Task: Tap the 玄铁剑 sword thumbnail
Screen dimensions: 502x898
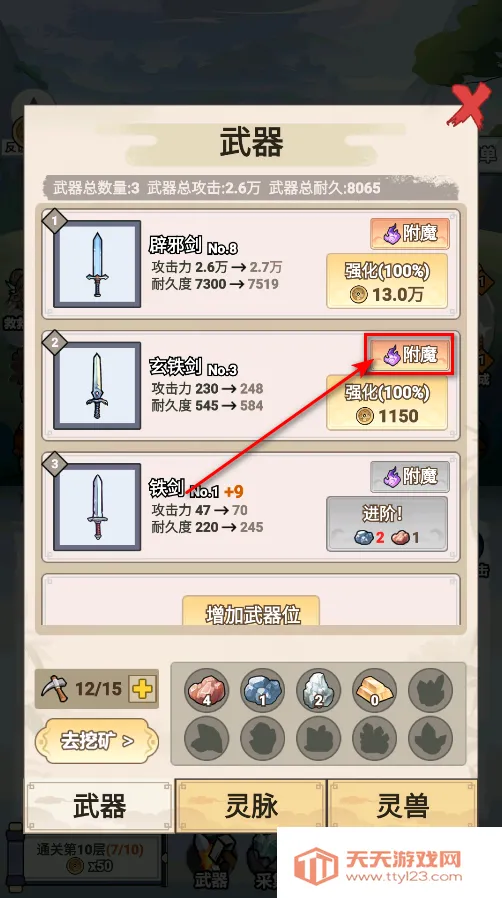Action: pyautogui.click(x=97, y=385)
